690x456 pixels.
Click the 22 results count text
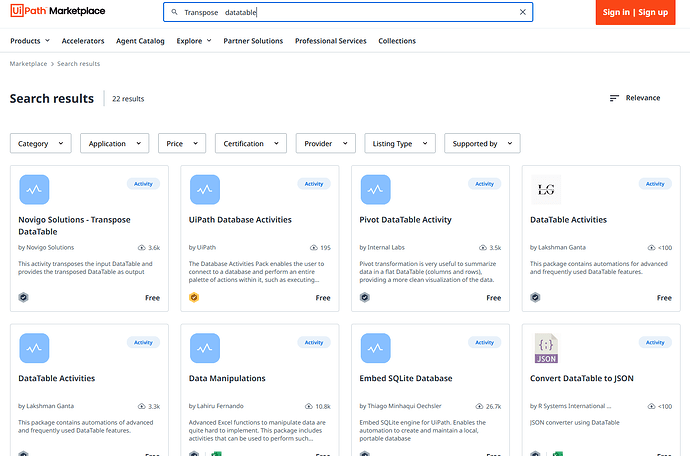tap(128, 99)
